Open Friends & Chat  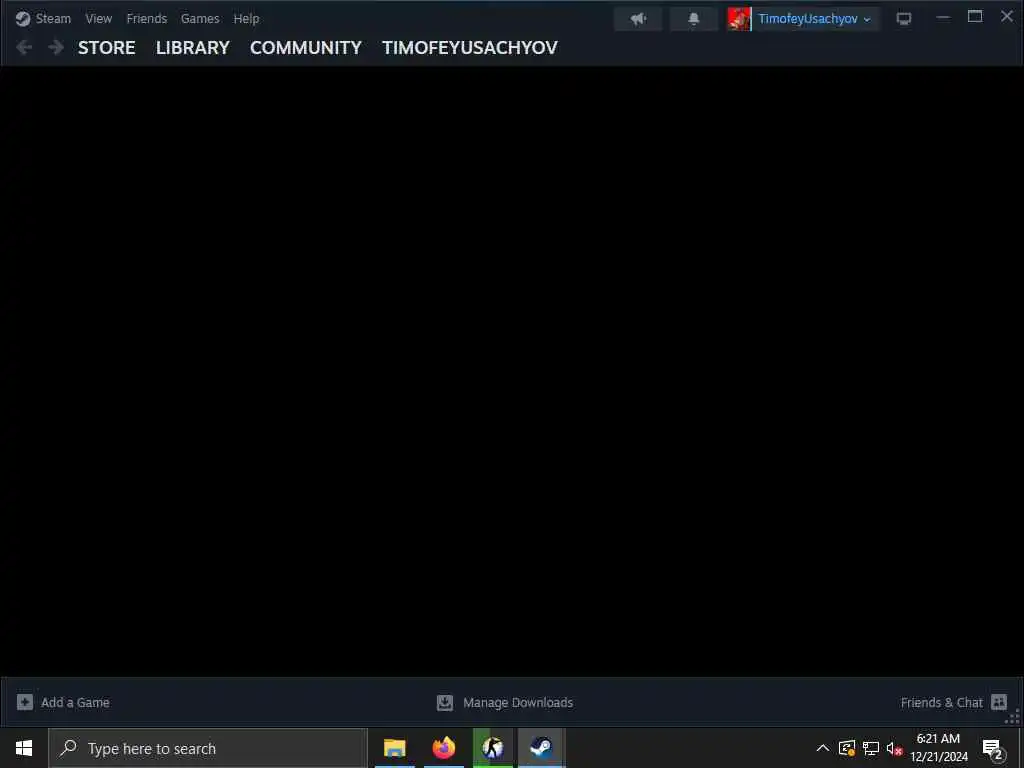click(x=941, y=703)
